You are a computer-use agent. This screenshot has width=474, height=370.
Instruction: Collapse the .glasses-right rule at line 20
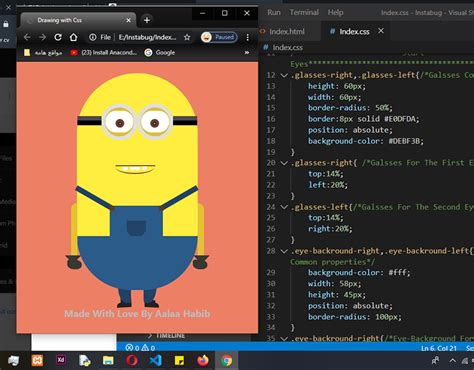pyautogui.click(x=284, y=163)
